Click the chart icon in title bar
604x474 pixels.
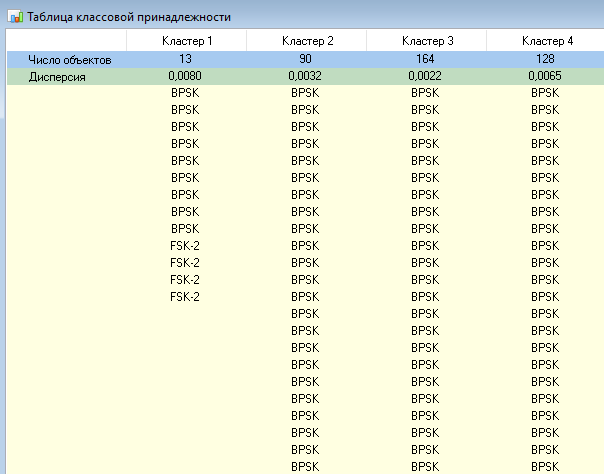pos(15,17)
